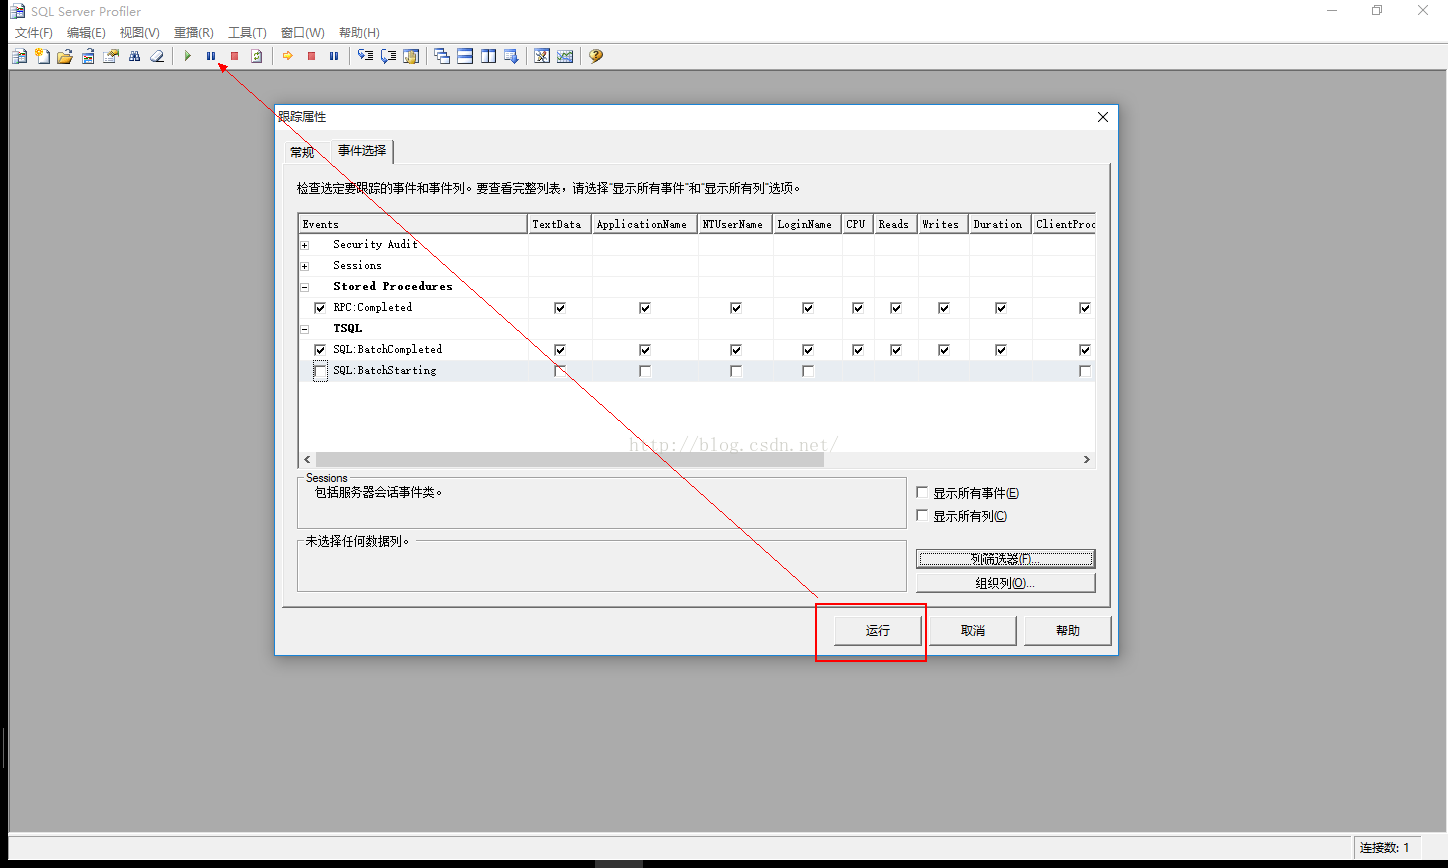Click the new template icon
Screen dimensions: 1448x868
coord(42,56)
